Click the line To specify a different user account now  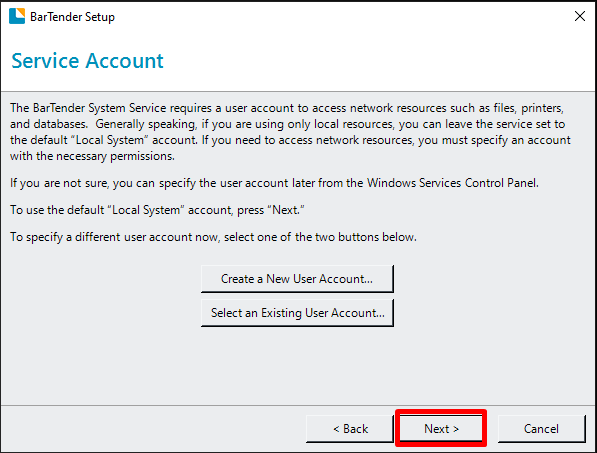[x=213, y=237]
